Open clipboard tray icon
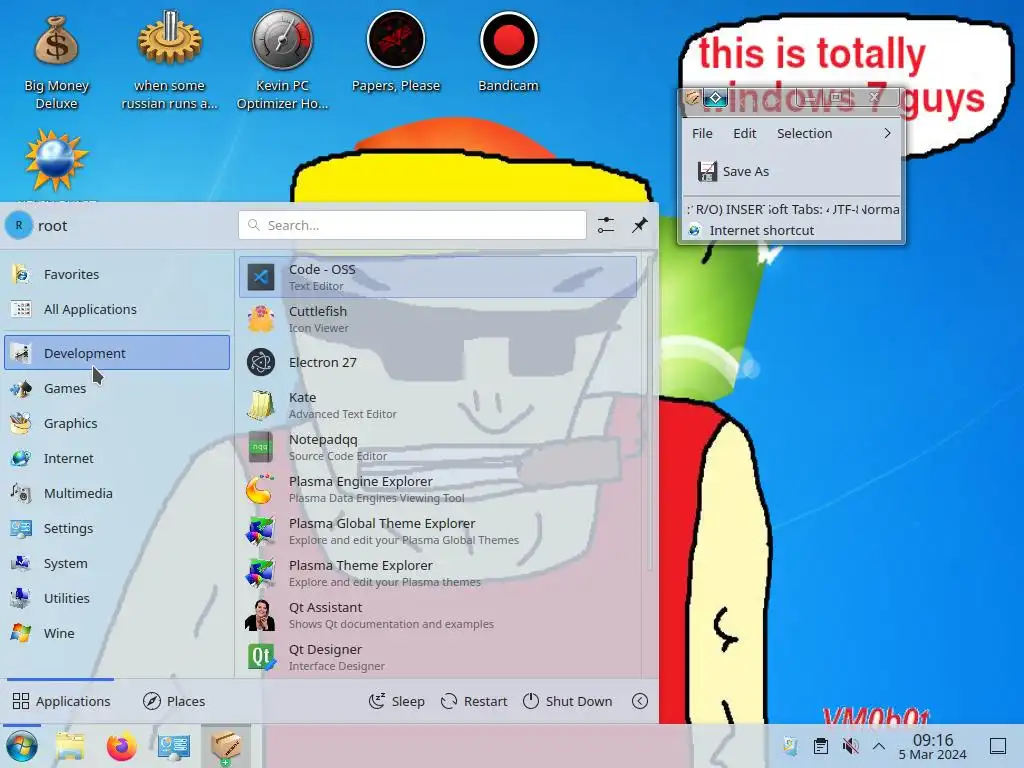 pos(821,746)
